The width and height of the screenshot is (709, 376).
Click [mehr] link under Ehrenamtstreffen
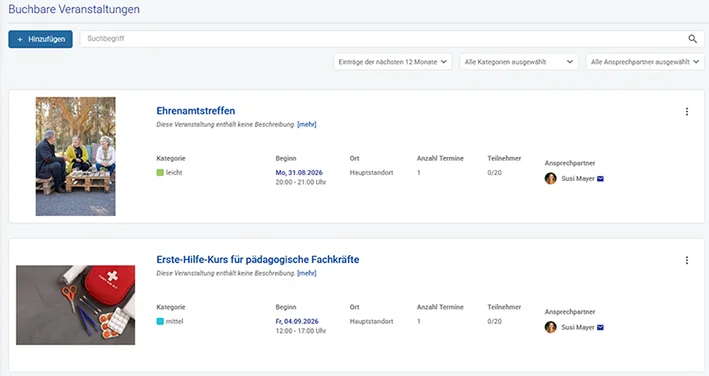coord(307,125)
